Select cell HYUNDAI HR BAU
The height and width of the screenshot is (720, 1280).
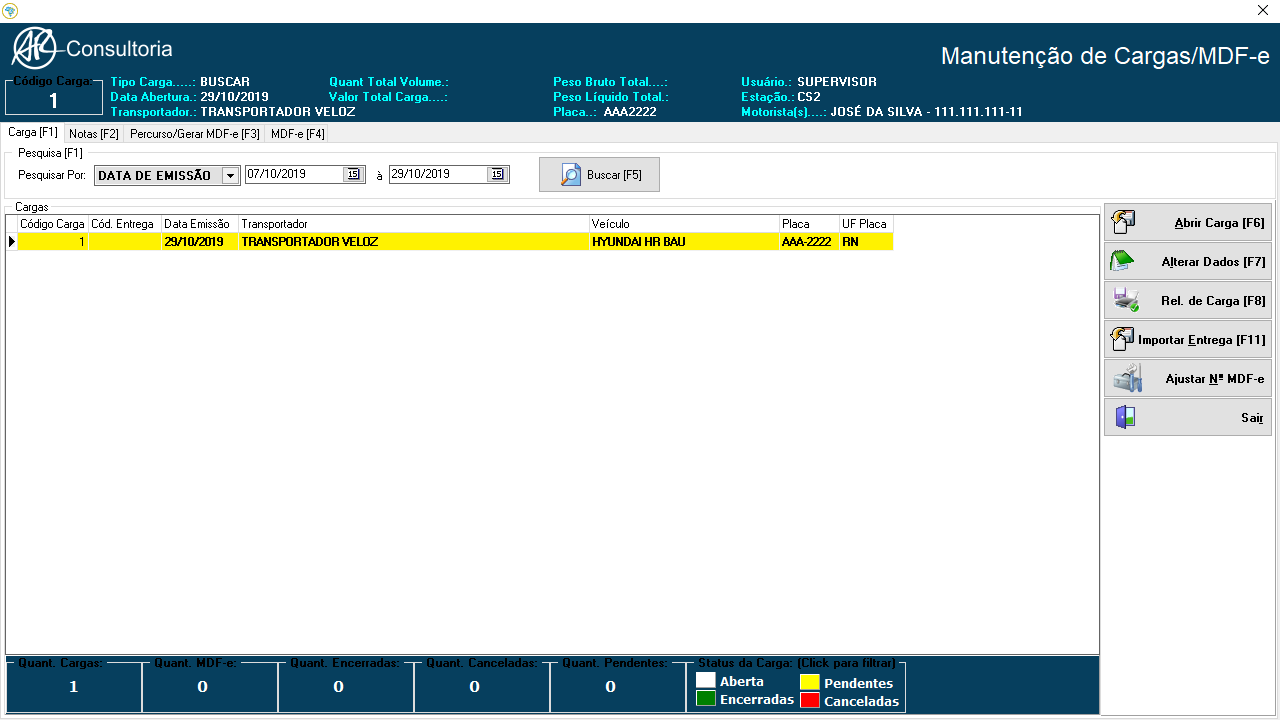[x=684, y=242]
